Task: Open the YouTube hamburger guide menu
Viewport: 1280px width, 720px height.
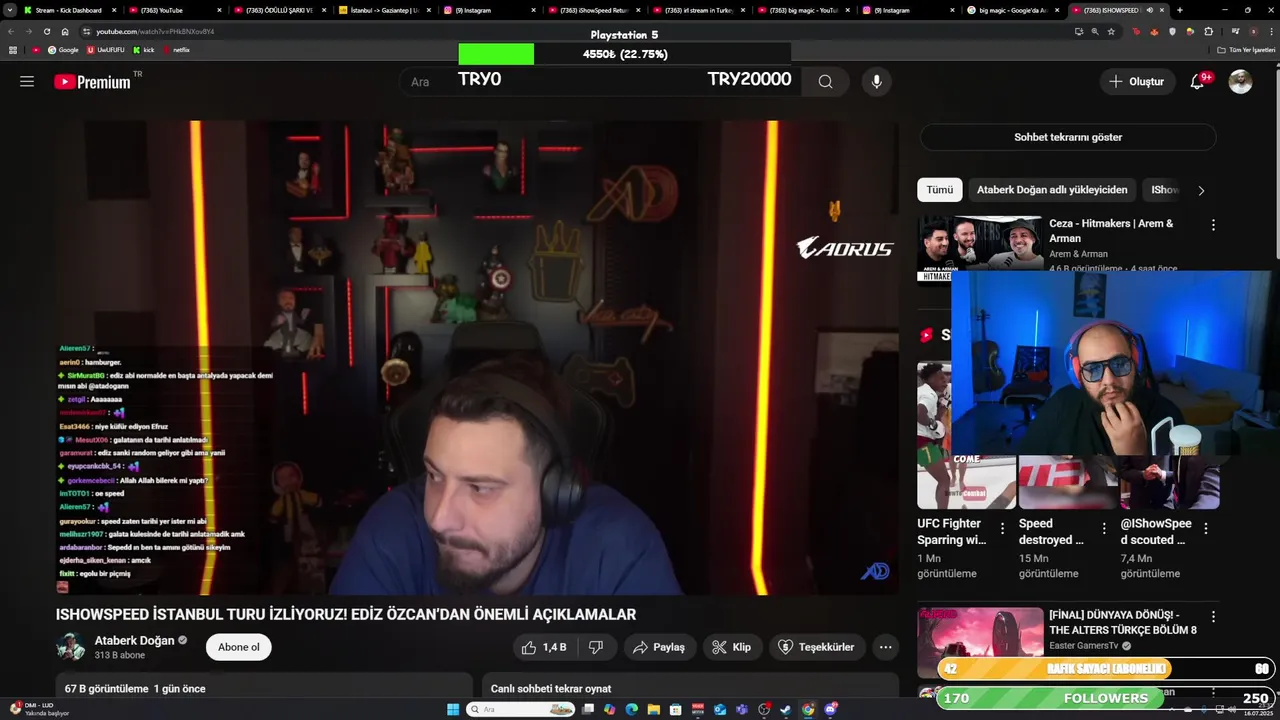Action: click(x=27, y=82)
